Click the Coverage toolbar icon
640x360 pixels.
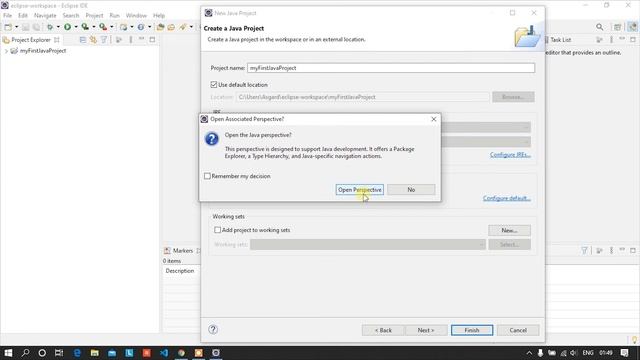85,27
